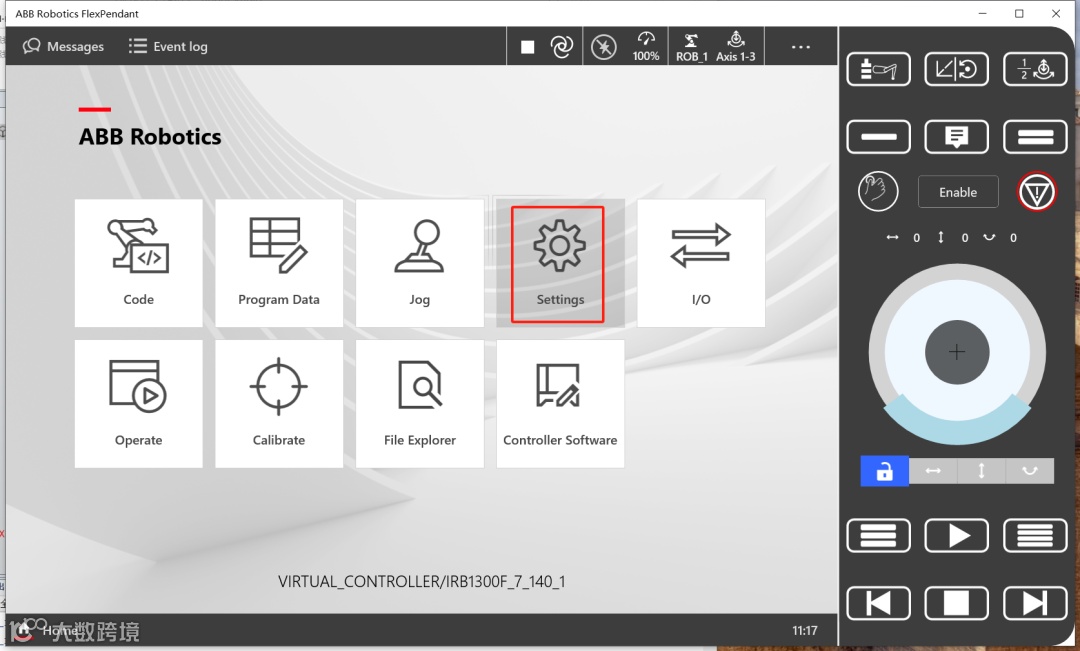
Task: Open the File Explorer tile
Action: pos(419,404)
